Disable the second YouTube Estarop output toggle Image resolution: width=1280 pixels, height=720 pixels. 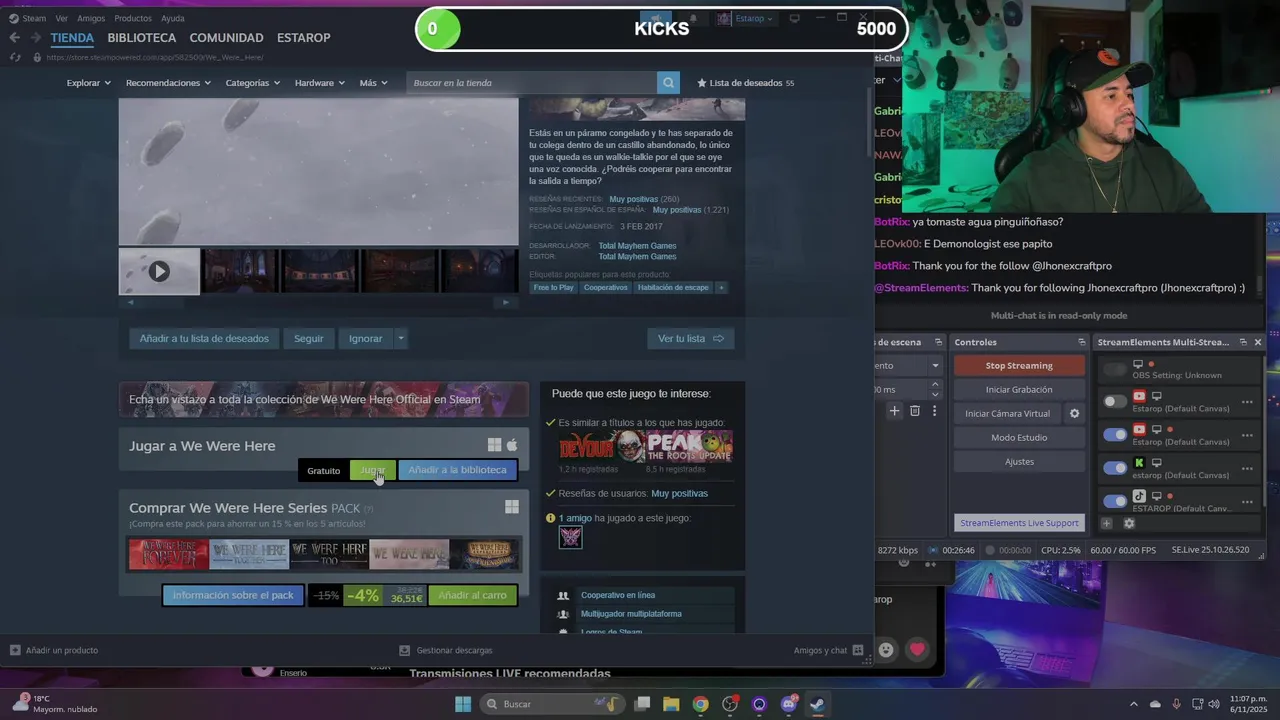tap(1114, 434)
